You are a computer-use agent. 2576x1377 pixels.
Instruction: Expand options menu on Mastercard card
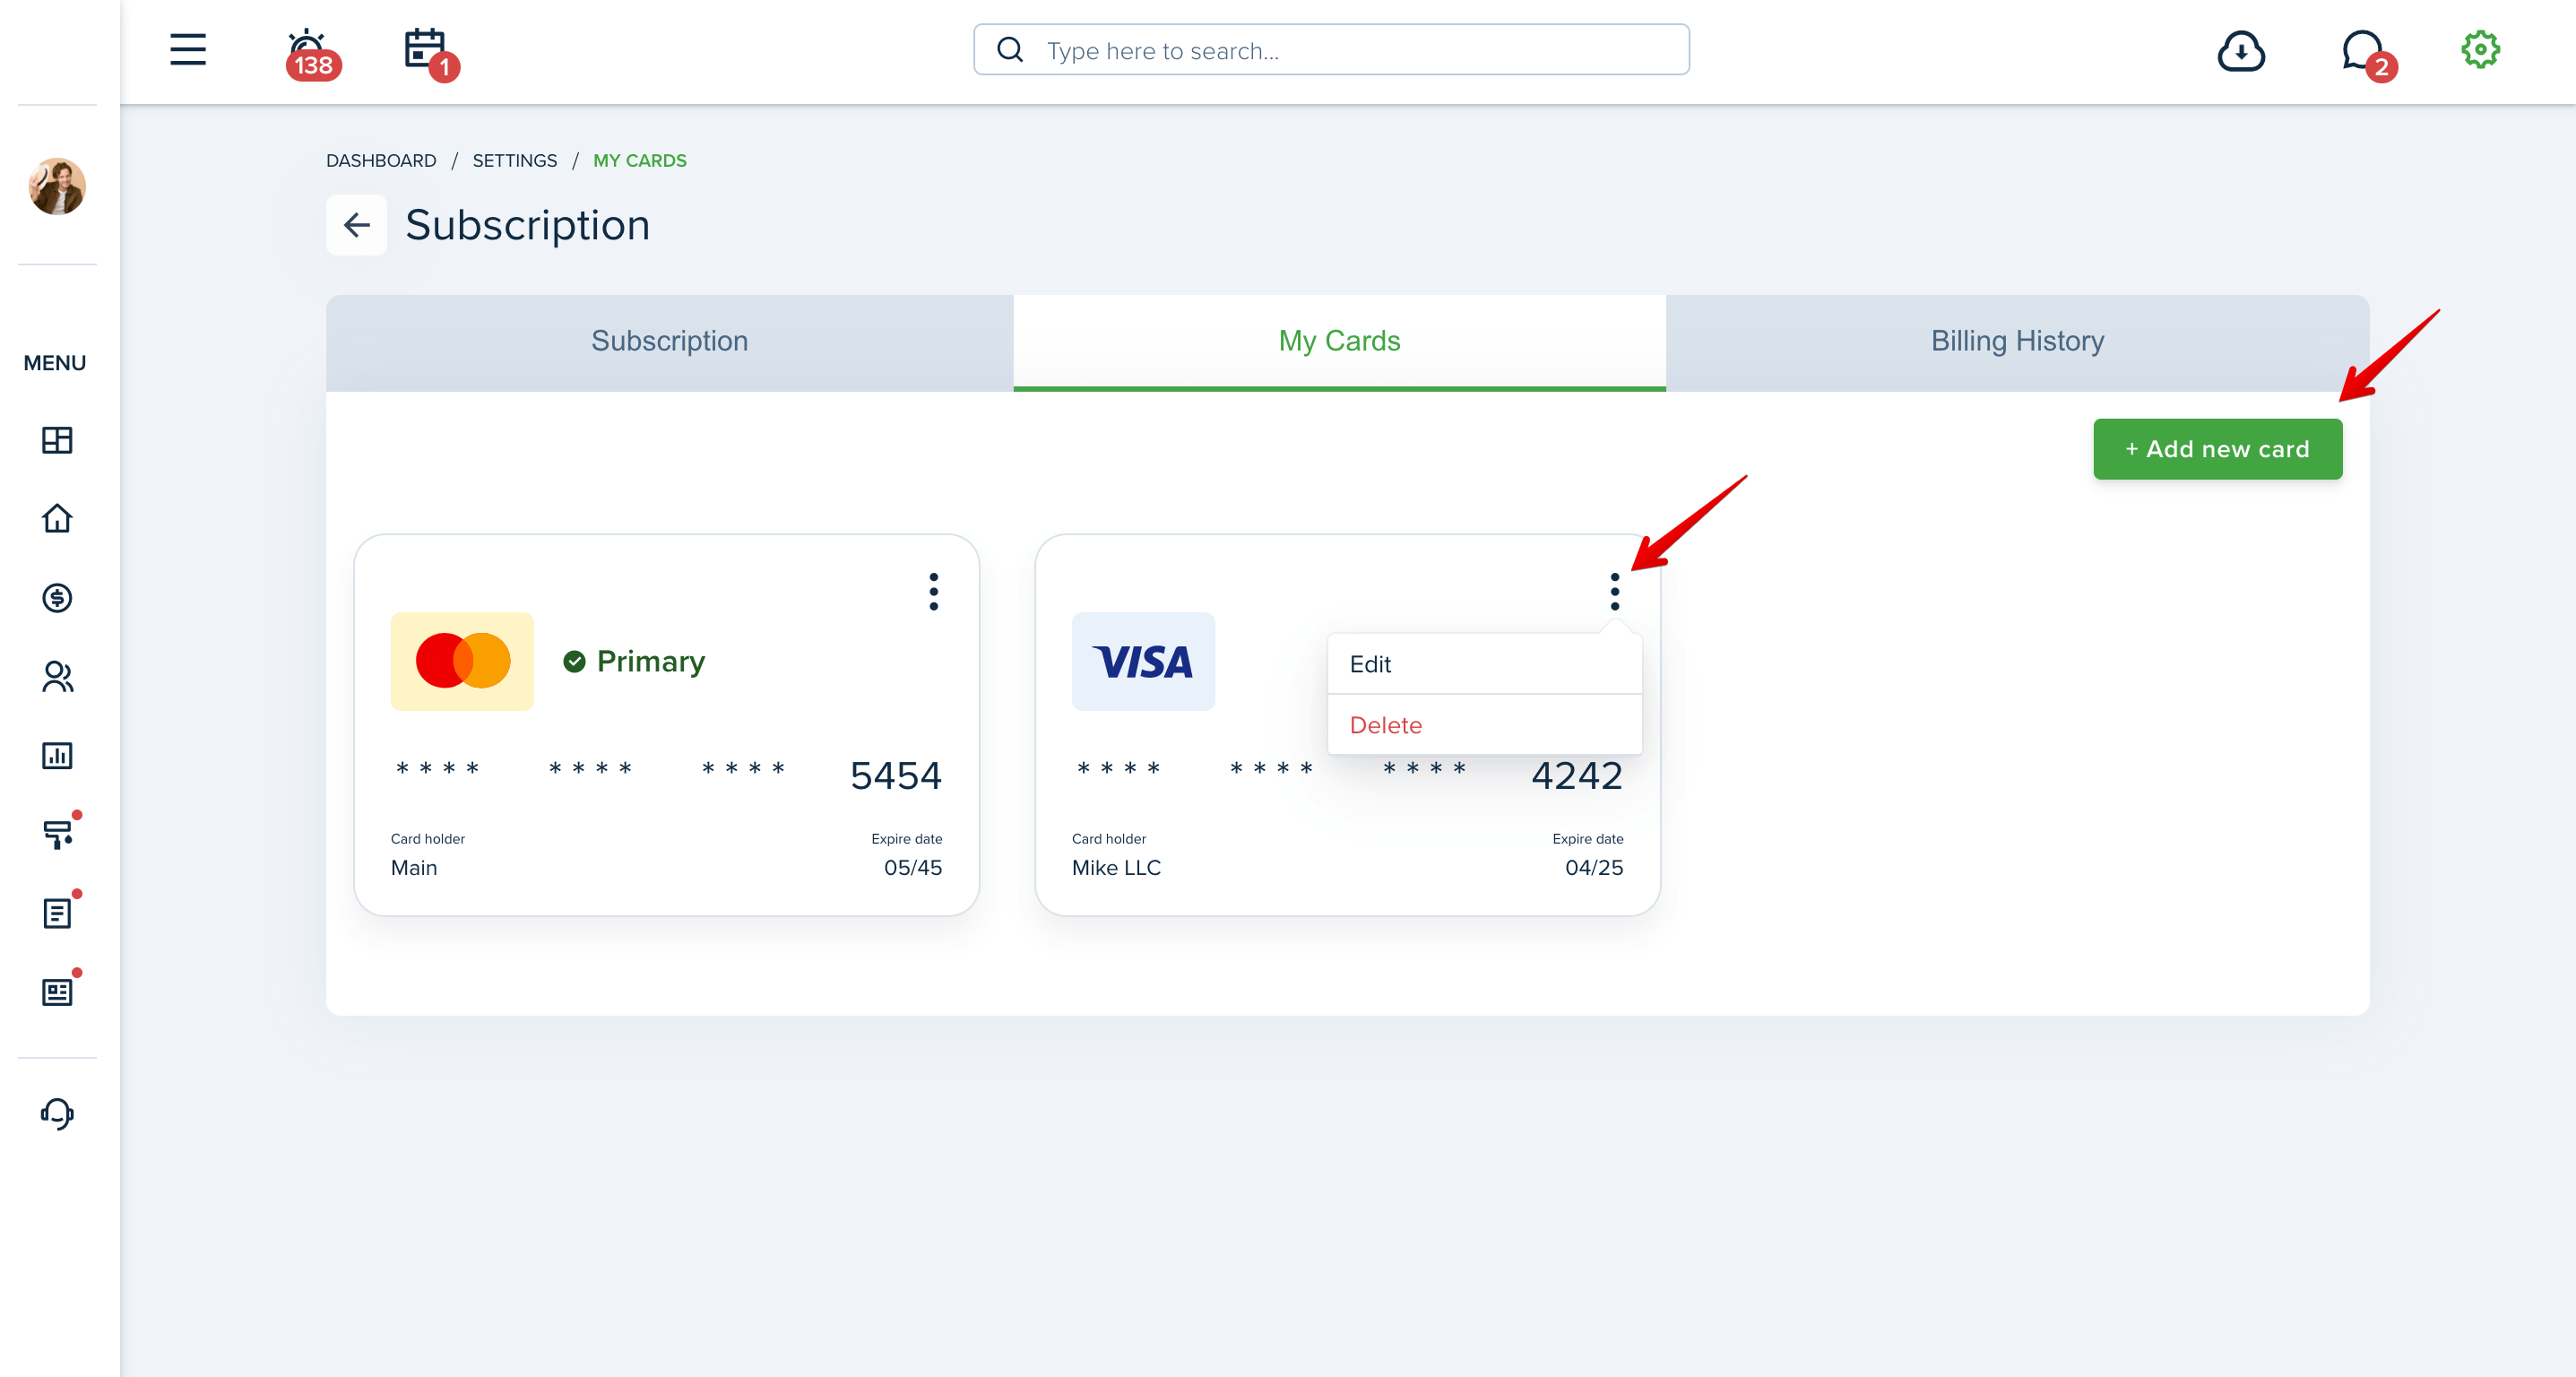pos(933,591)
